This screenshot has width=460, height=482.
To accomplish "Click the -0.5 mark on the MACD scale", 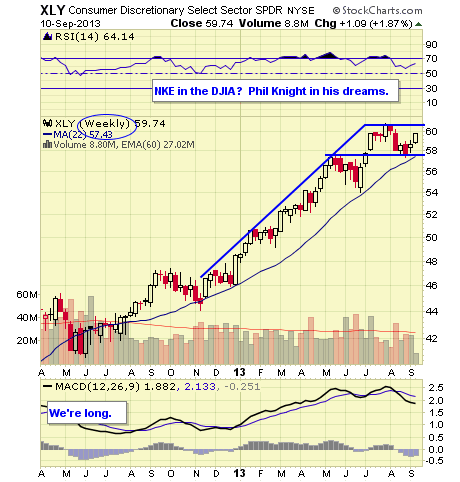I will tap(434, 461).
